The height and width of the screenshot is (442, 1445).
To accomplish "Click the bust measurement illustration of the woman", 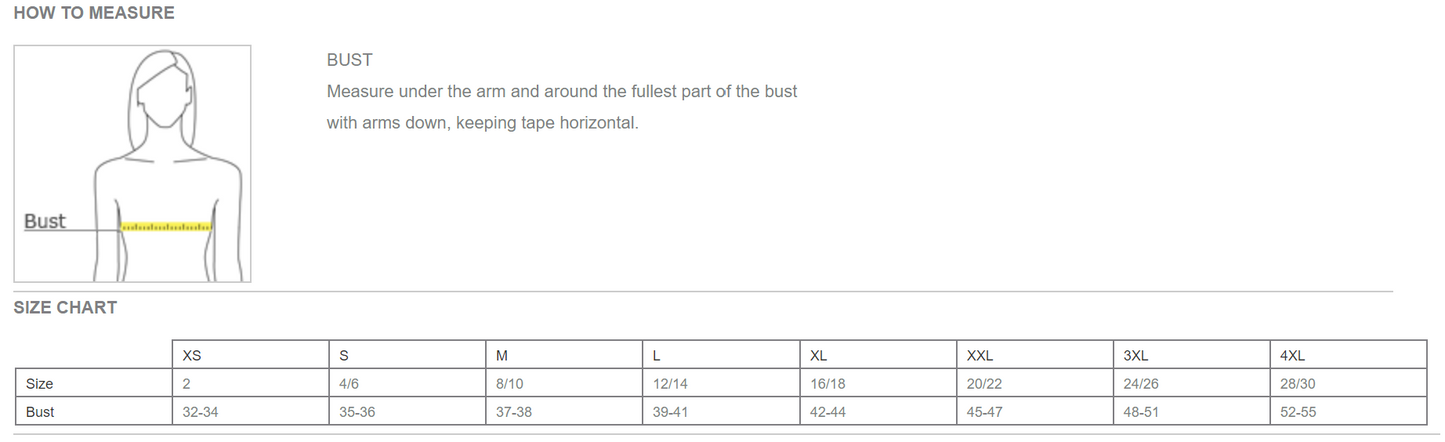I will (132, 163).
